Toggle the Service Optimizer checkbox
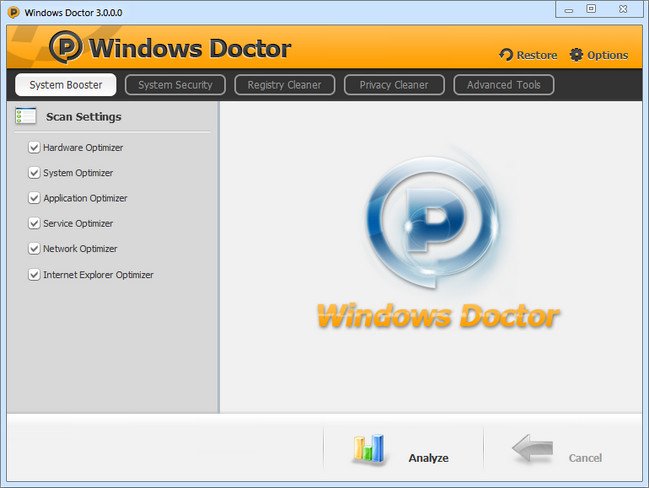Image resolution: width=649 pixels, height=488 pixels. [x=34, y=223]
